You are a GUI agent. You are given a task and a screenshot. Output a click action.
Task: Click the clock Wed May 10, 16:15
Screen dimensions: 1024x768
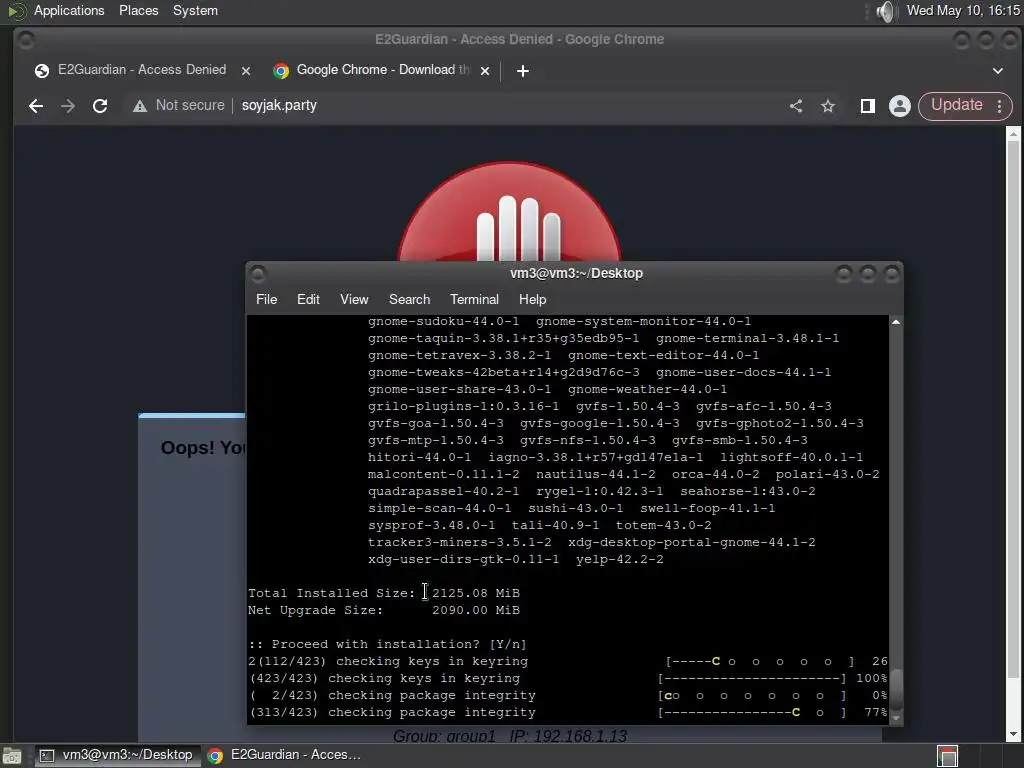point(963,10)
